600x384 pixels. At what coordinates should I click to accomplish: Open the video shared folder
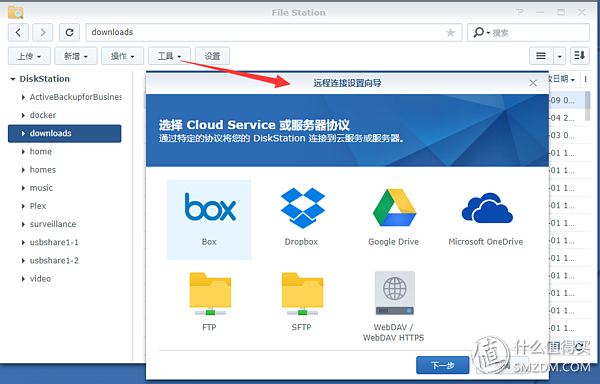click(40, 279)
